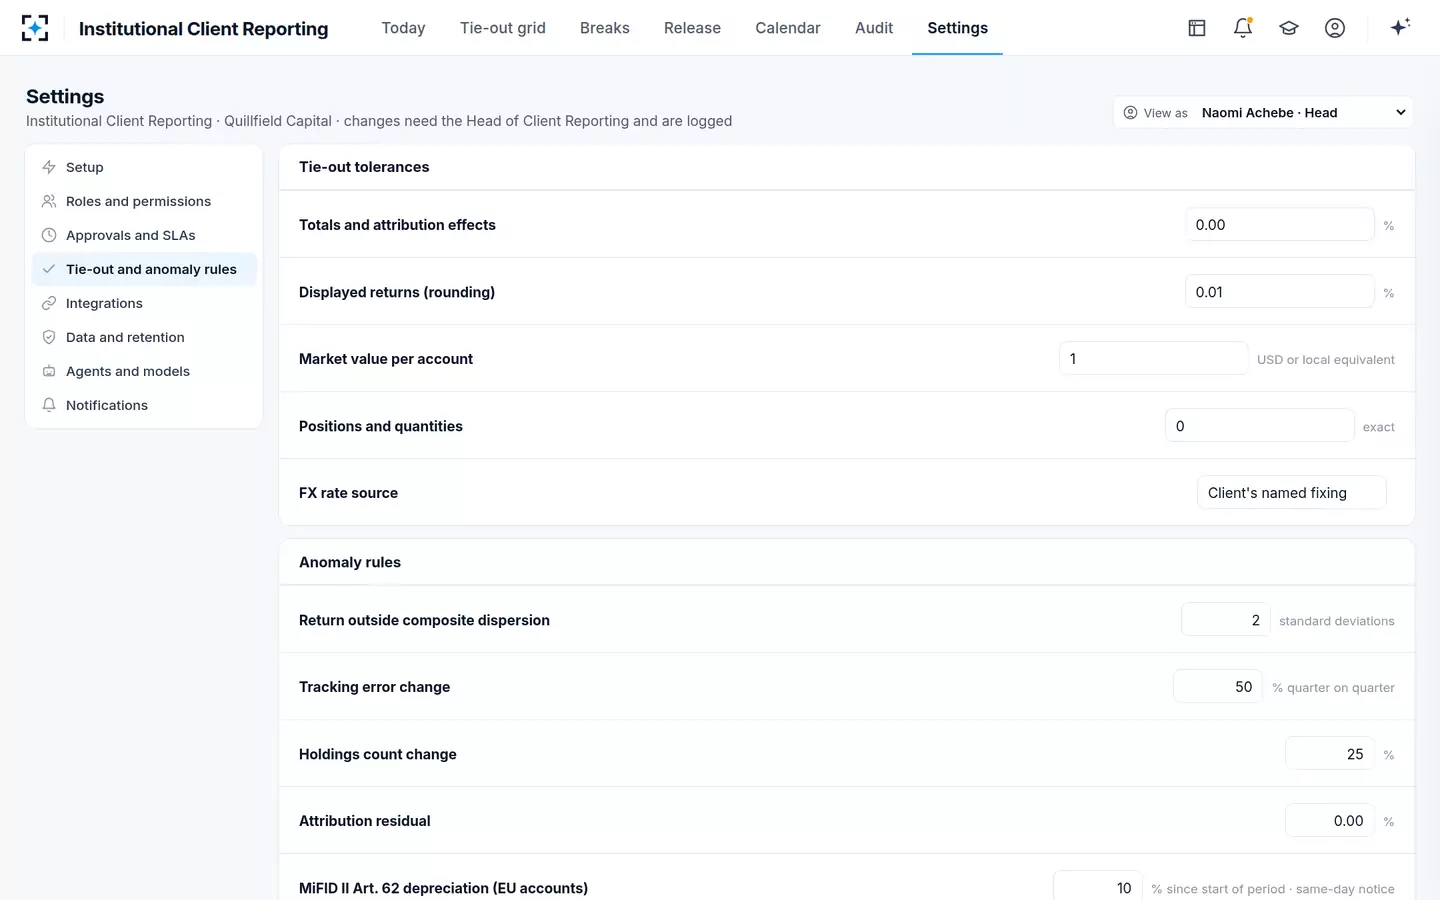Open the notifications bell in the top bar
This screenshot has width=1440, height=900.
(x=1243, y=28)
